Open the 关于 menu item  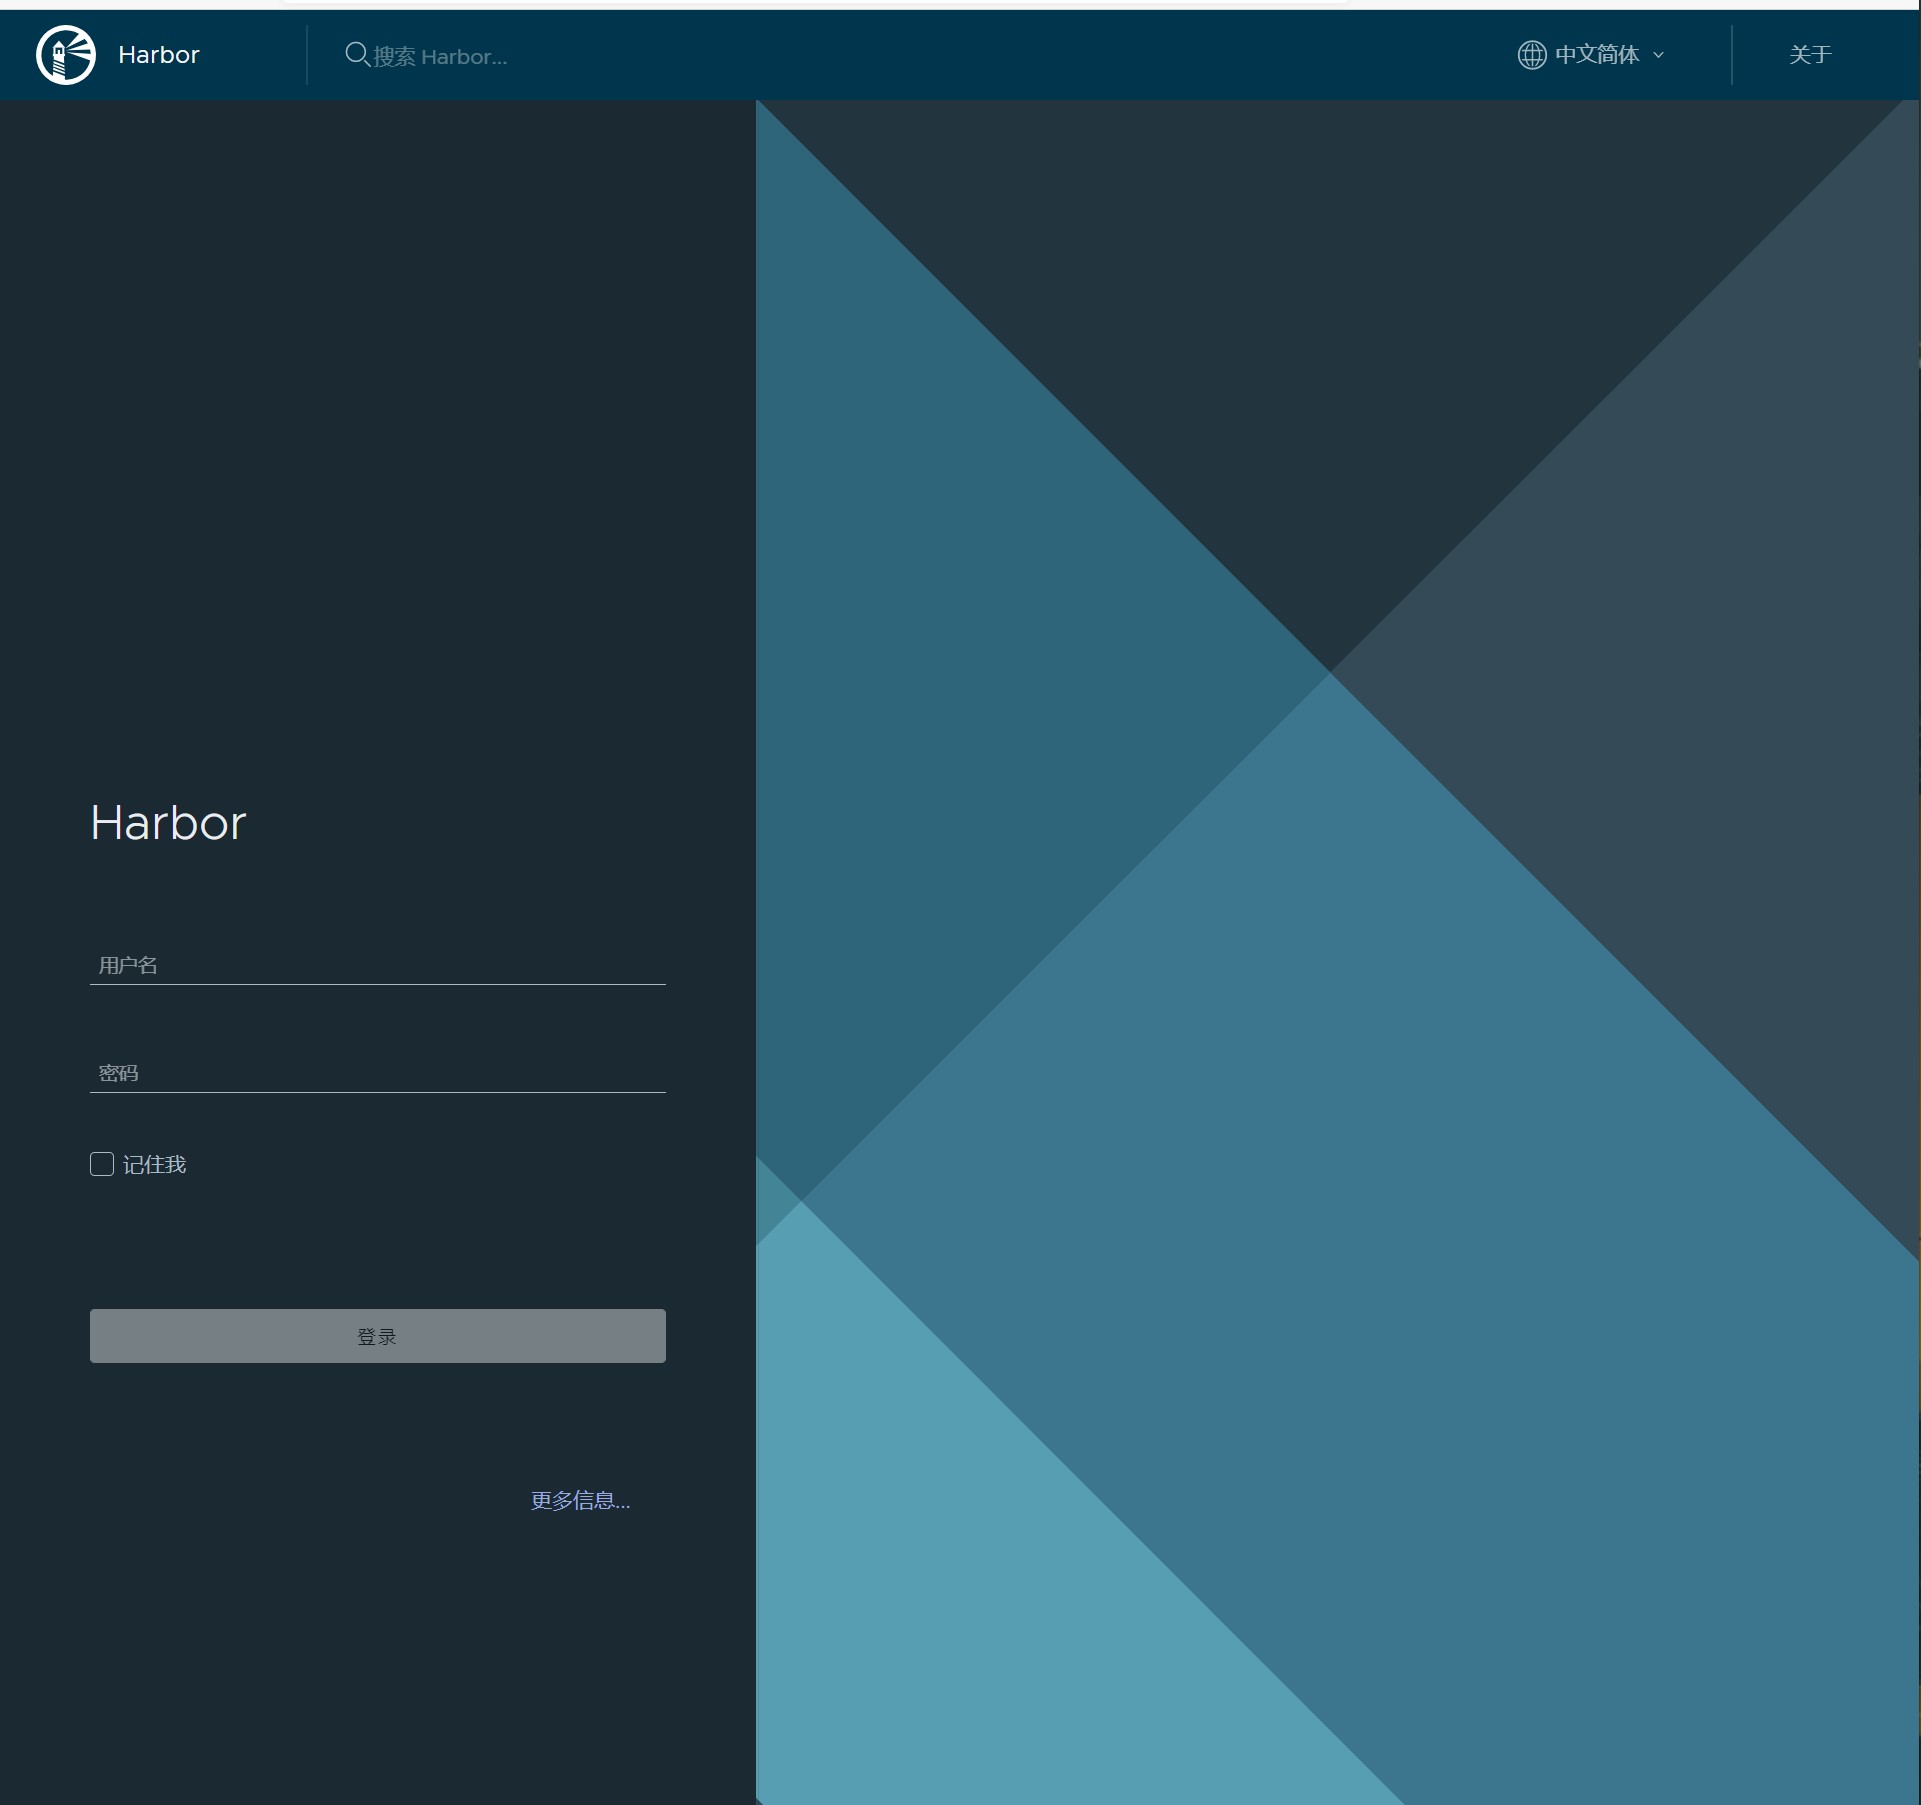click(x=1810, y=55)
